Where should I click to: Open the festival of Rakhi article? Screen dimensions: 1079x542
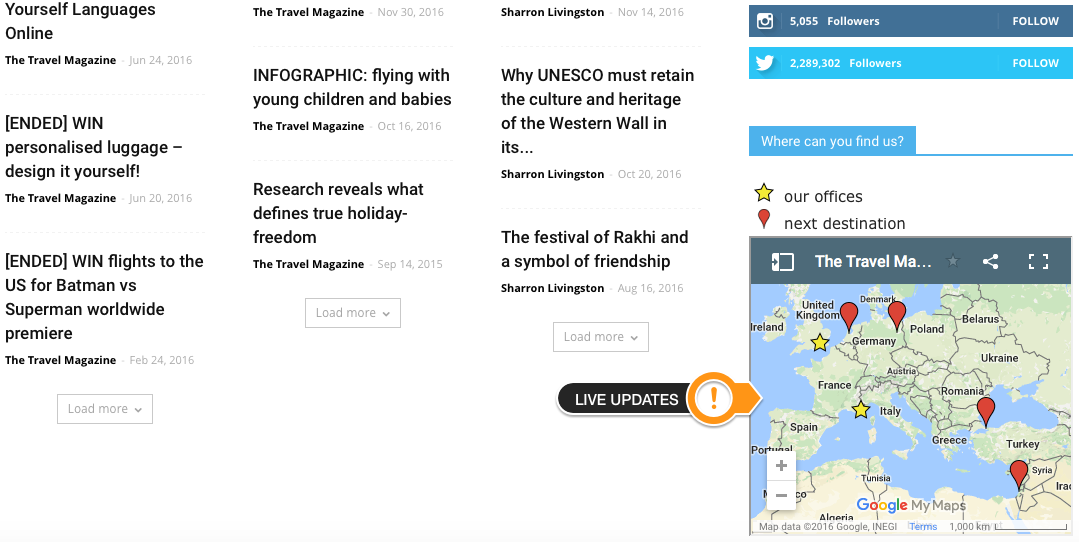click(595, 249)
